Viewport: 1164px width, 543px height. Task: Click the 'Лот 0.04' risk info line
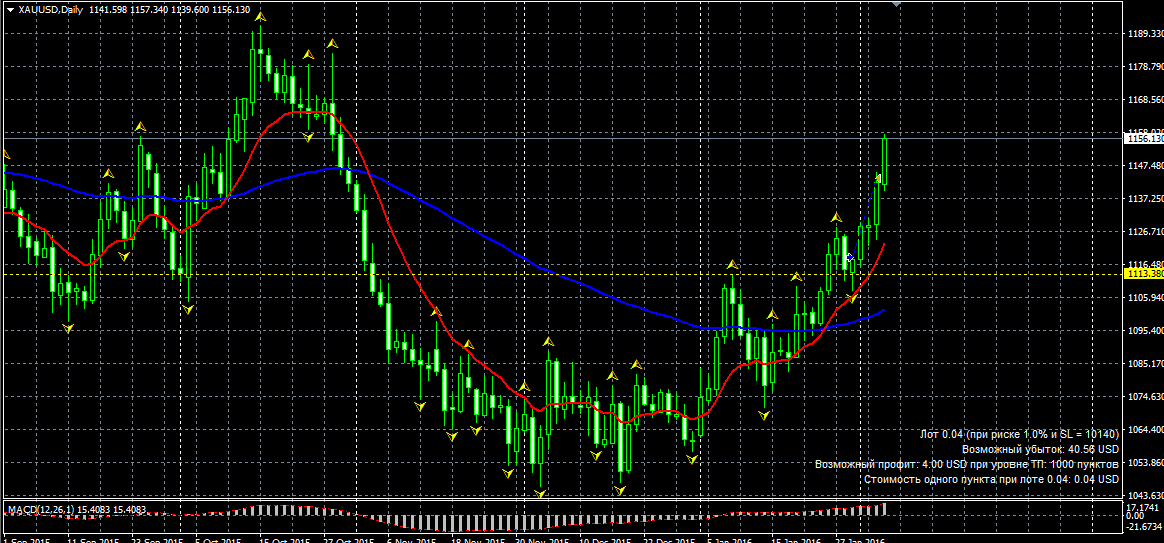point(1018,435)
